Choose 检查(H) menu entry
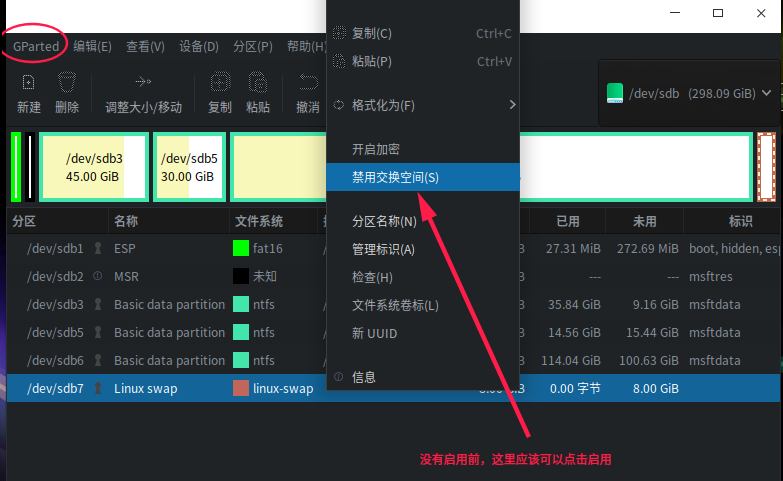 [x=423, y=277]
